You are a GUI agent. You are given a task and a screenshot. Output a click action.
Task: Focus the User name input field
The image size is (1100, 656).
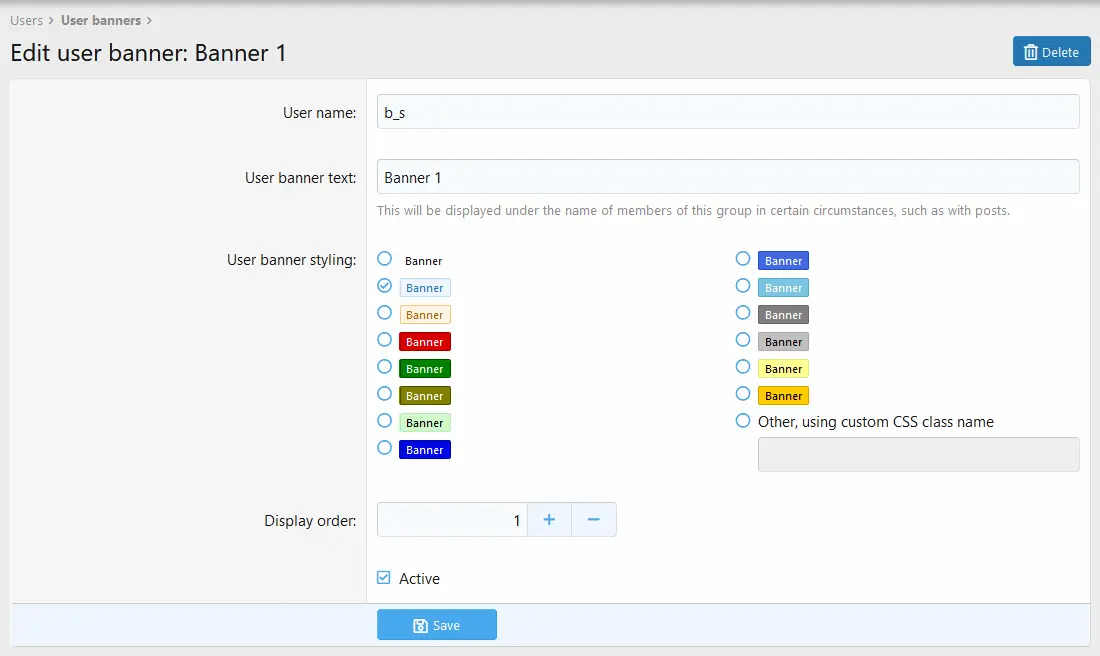(x=727, y=112)
